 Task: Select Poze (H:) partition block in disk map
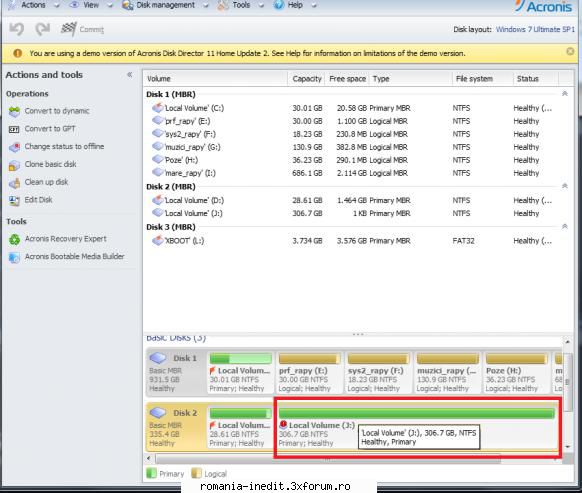click(516, 372)
